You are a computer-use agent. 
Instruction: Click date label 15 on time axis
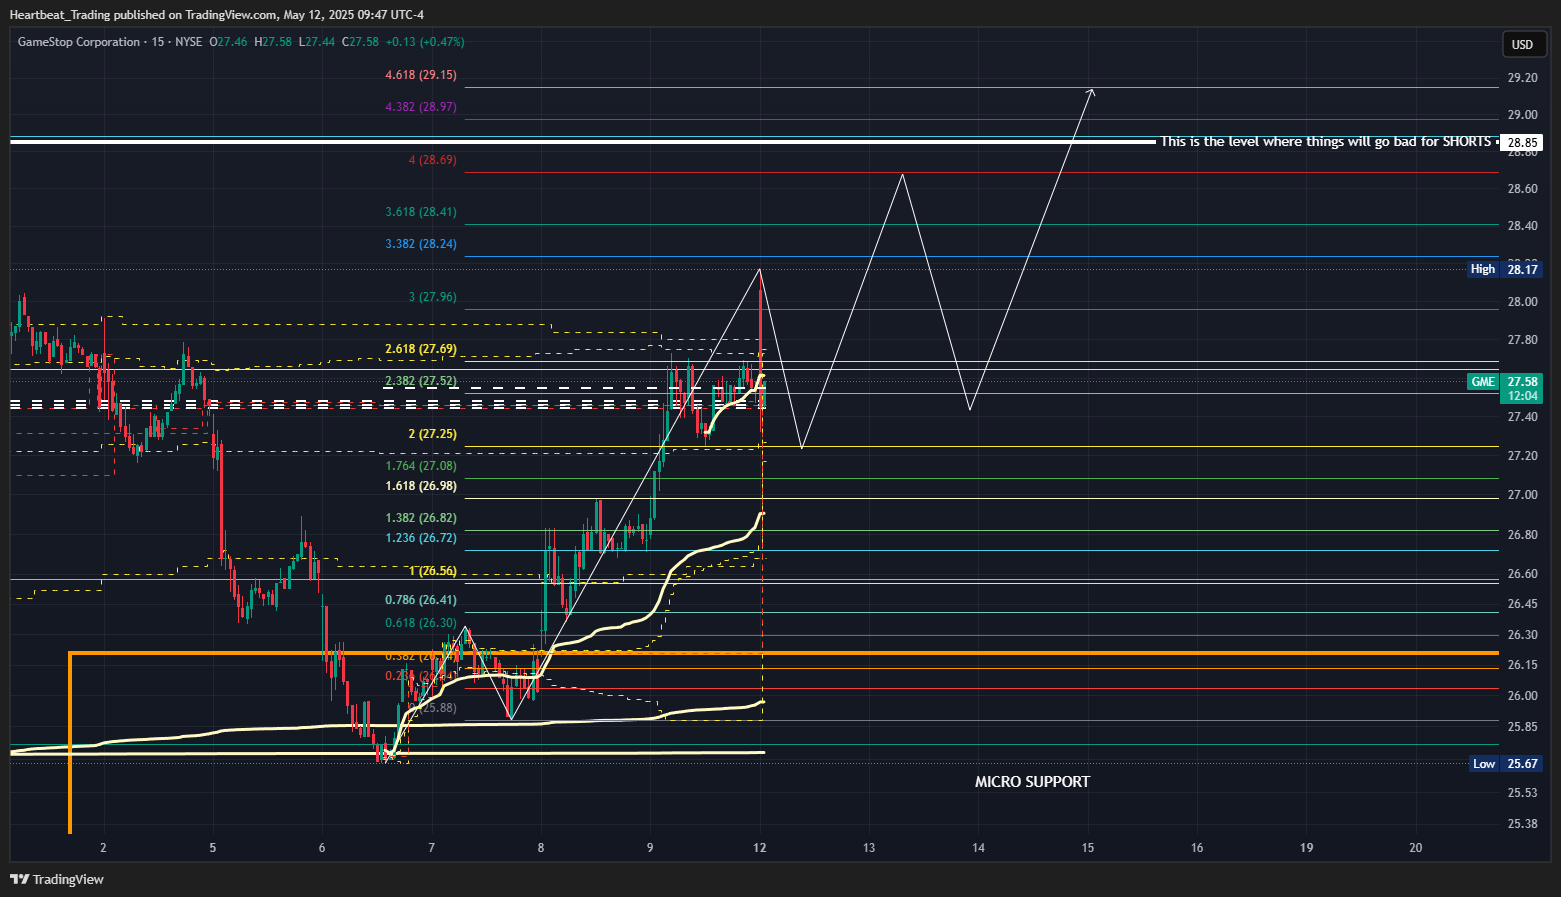1088,848
